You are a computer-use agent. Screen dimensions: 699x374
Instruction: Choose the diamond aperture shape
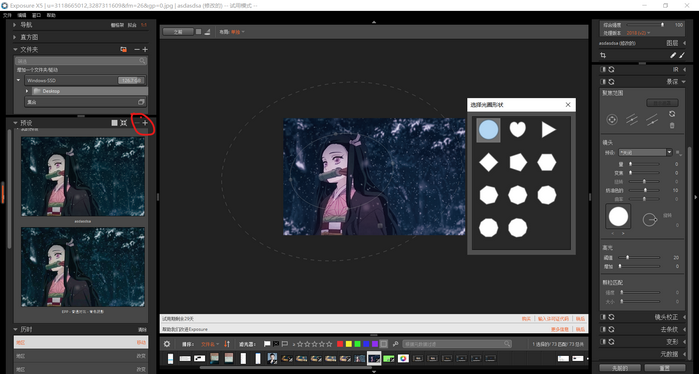[x=489, y=163]
